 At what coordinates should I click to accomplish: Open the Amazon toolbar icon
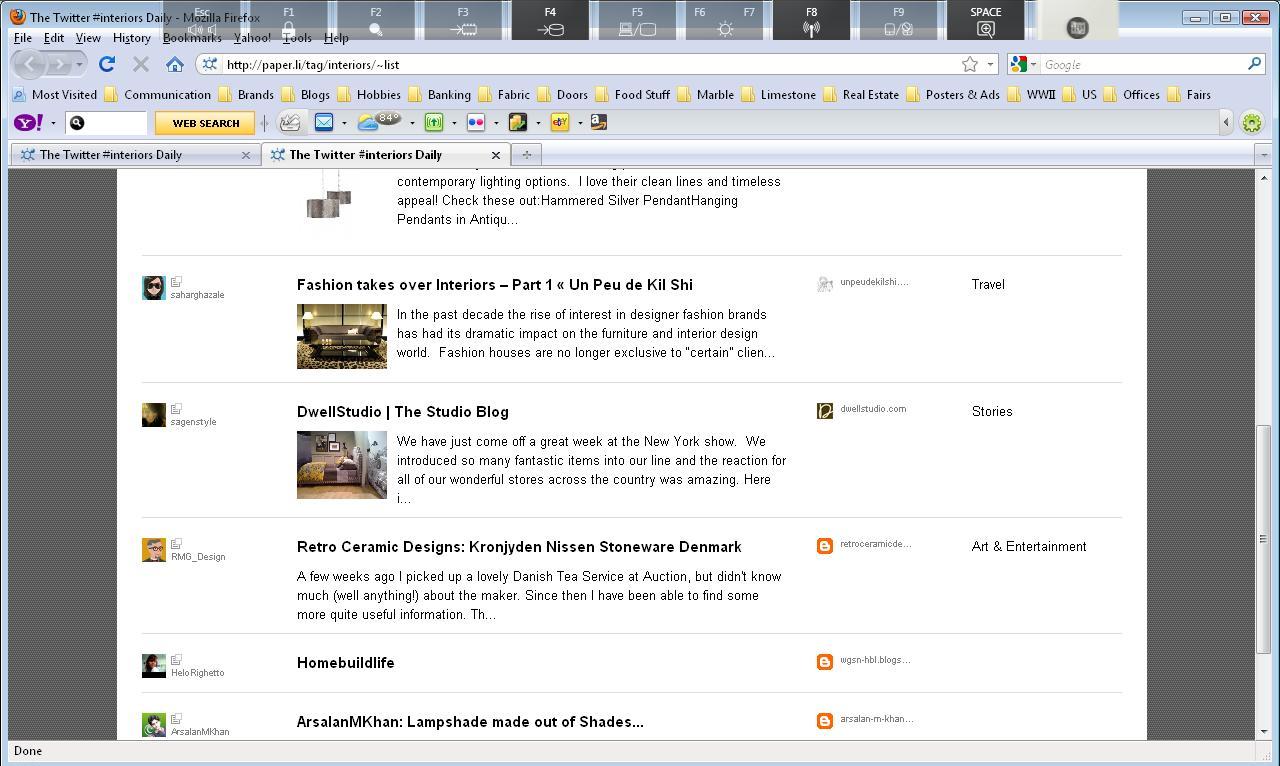(598, 122)
